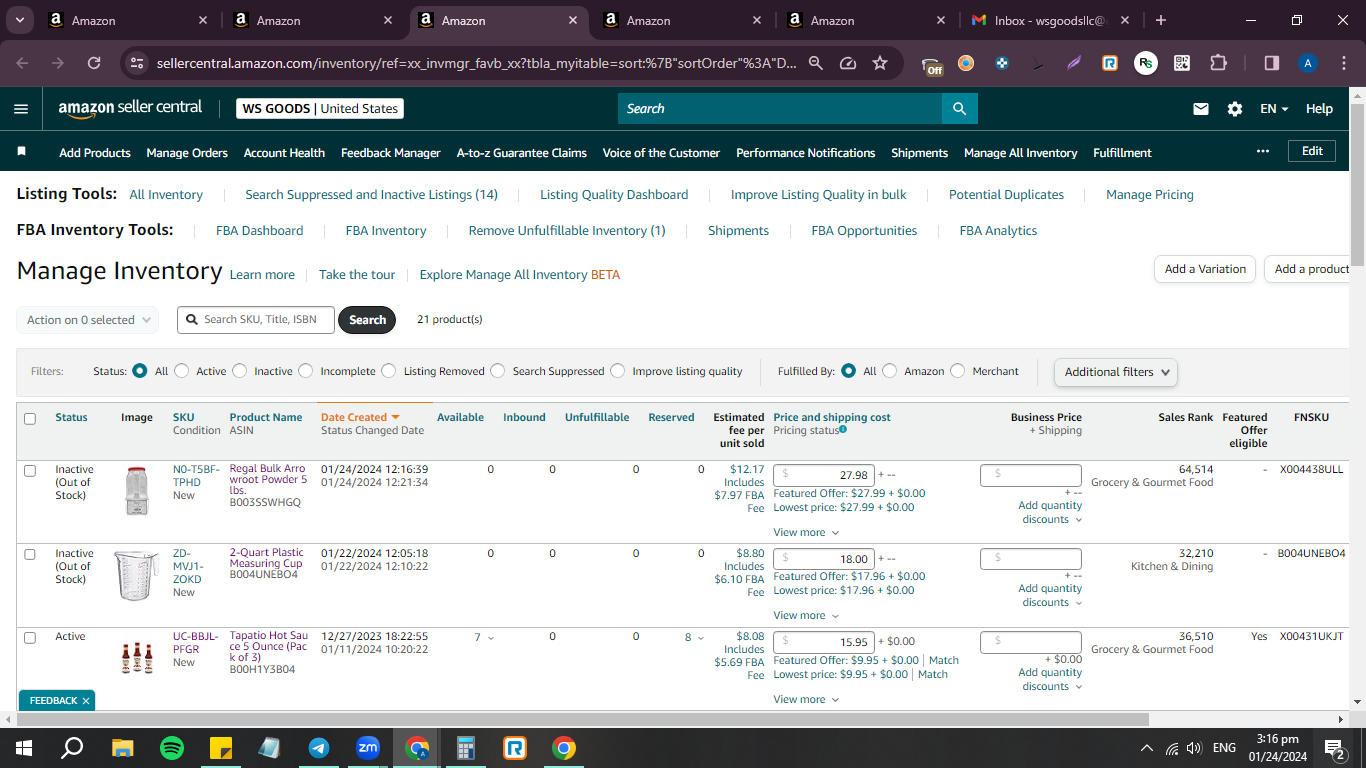Click the magnifier button beside the Seller Central search box
Image resolution: width=1366 pixels, height=768 pixels.
pyautogui.click(x=960, y=109)
